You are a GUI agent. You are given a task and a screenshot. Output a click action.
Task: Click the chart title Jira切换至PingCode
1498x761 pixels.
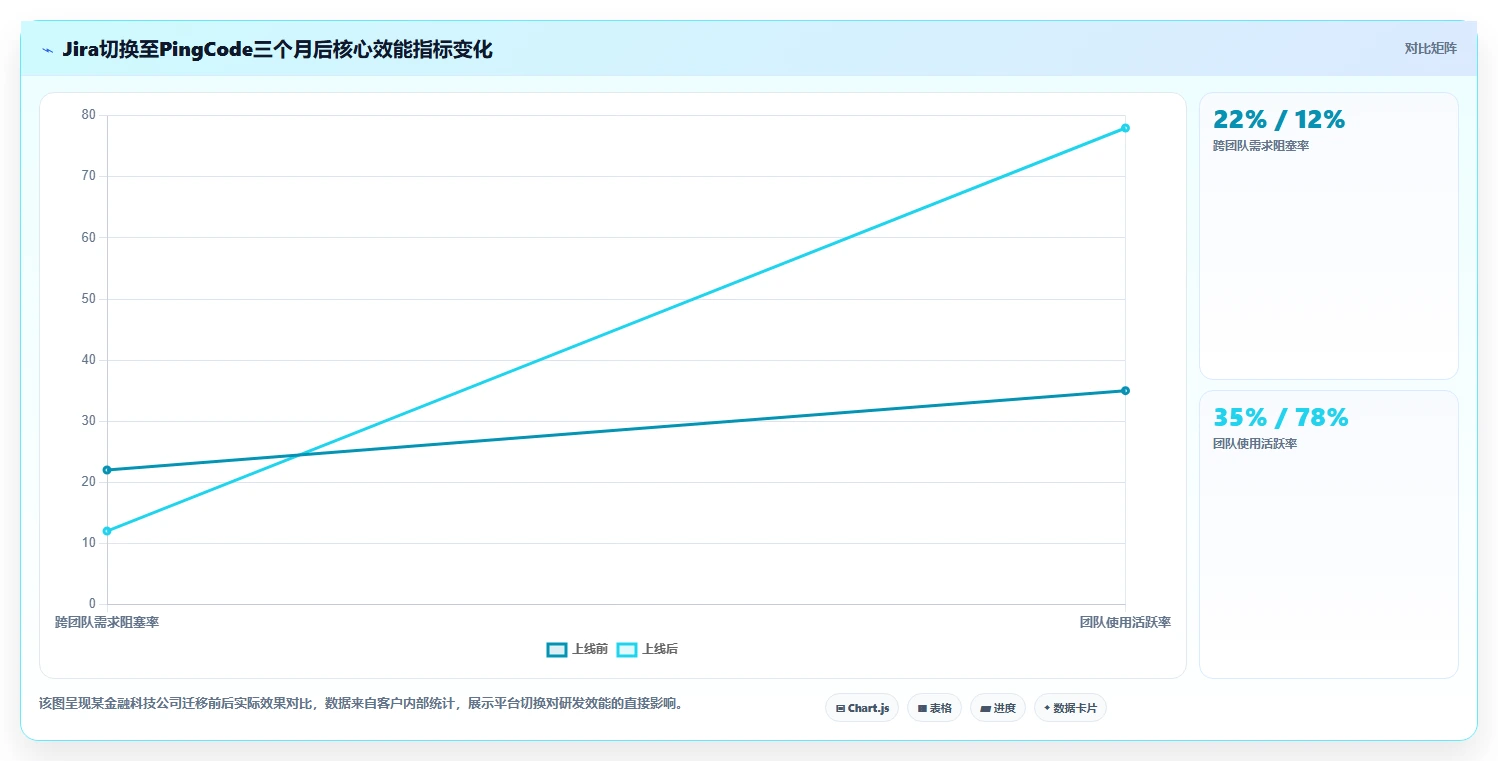(277, 50)
